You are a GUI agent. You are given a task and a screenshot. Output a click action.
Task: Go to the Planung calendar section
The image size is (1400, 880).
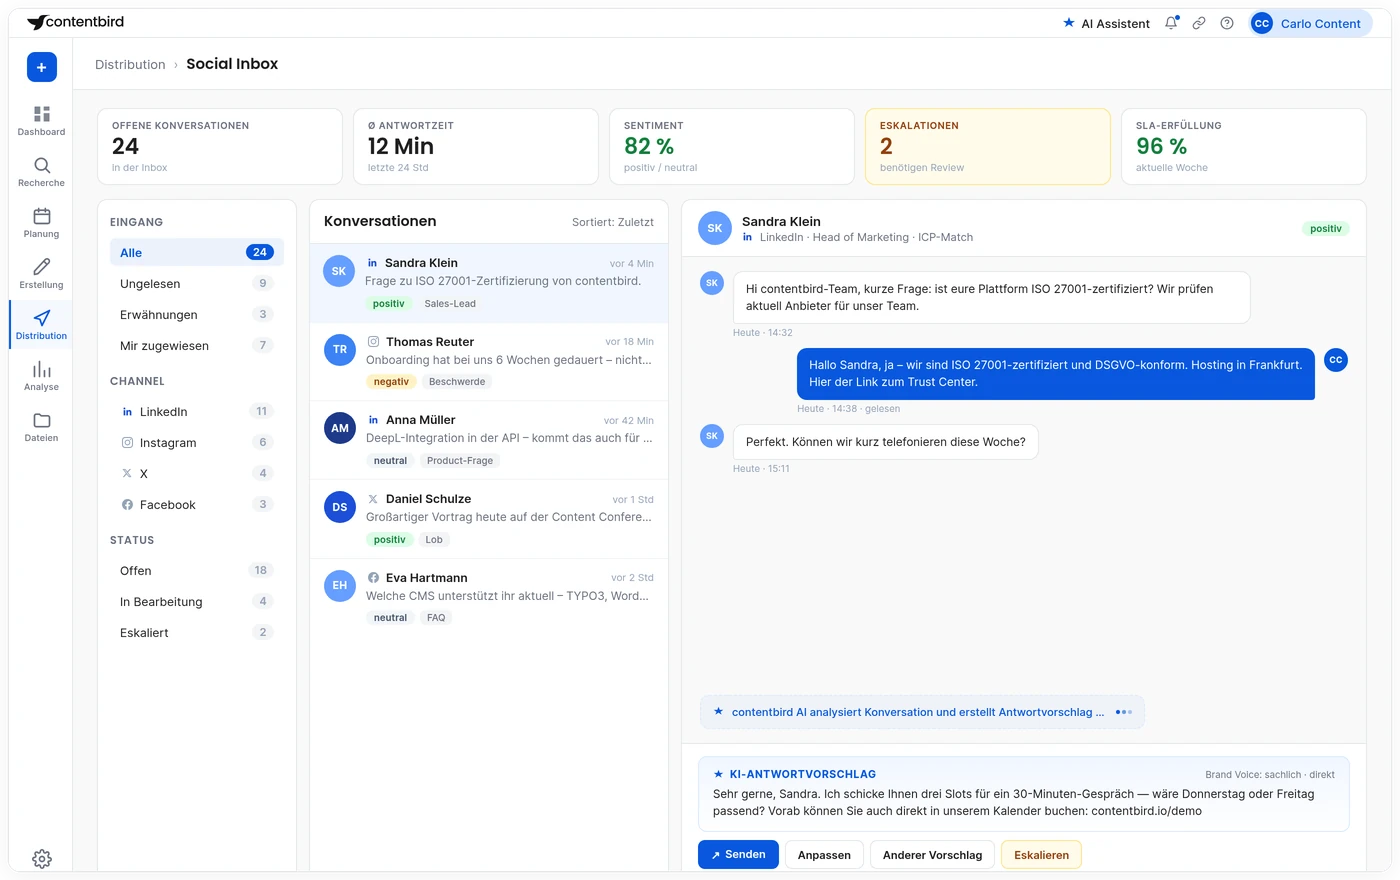(x=41, y=223)
